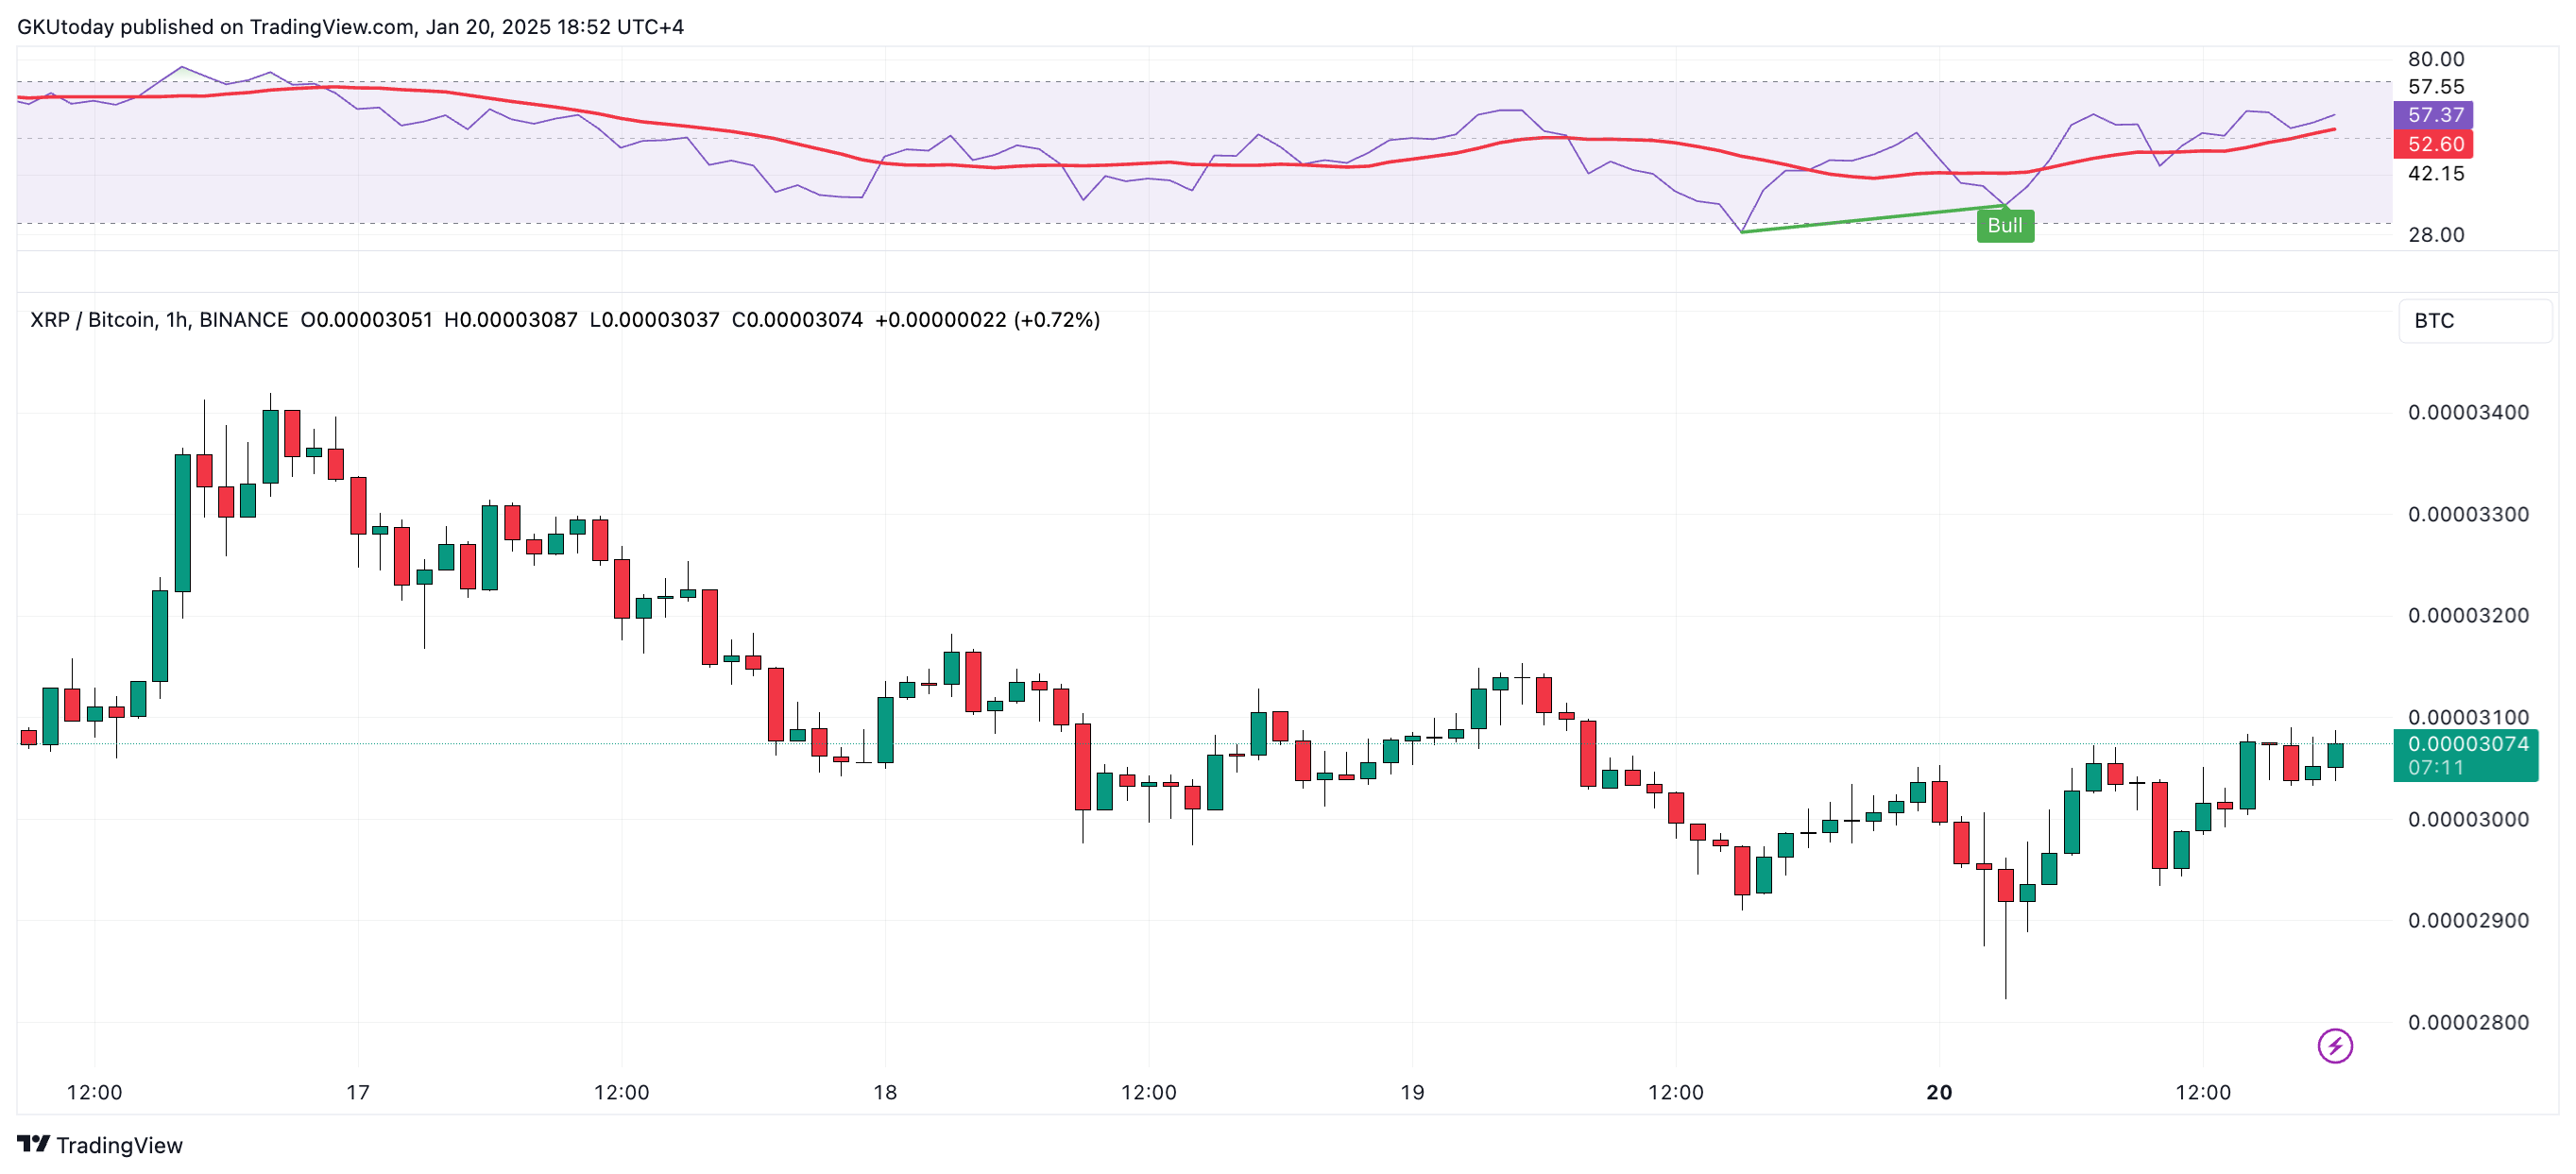The height and width of the screenshot is (1174, 2576).
Task: Click the current price label 0.00003074
Action: [2467, 744]
